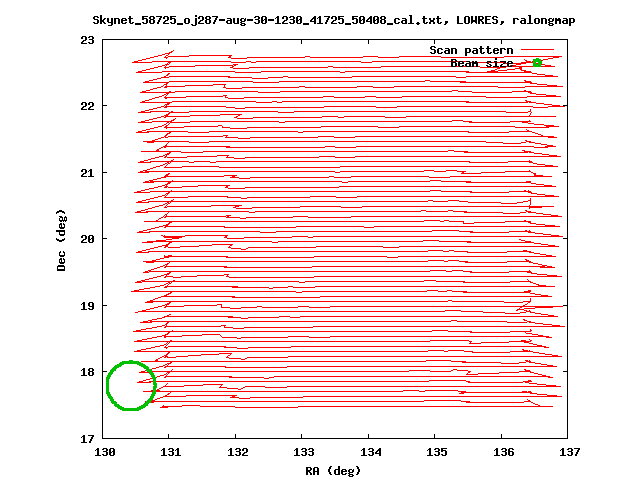This screenshot has height=480, width=640.
Task: Click the 'RA (deg)' horizontal axis label
Action: (x=333, y=471)
